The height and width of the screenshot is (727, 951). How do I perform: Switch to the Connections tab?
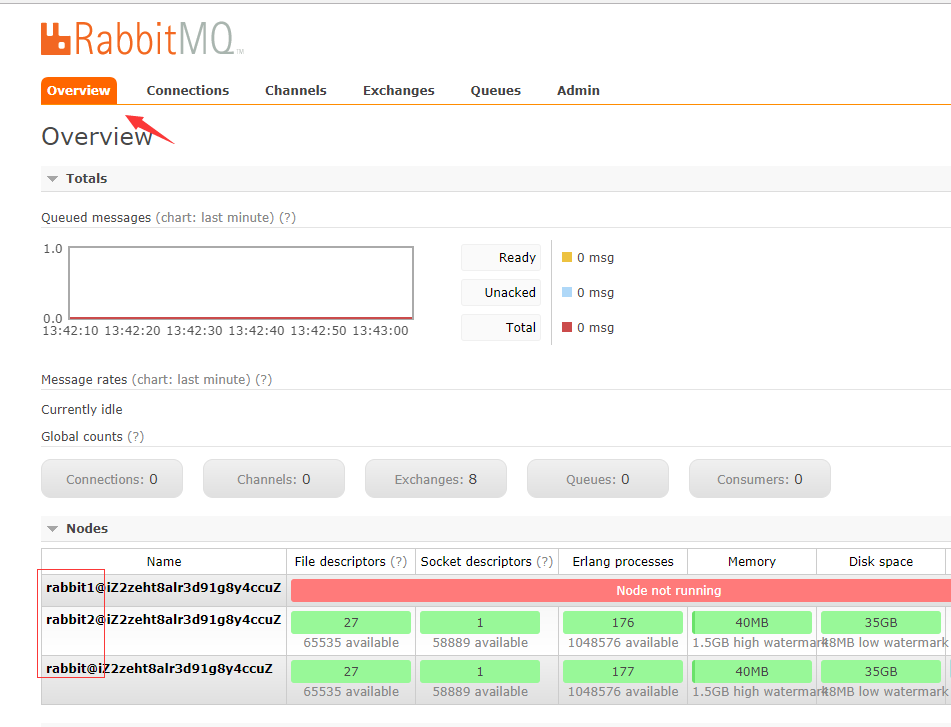pyautogui.click(x=188, y=91)
